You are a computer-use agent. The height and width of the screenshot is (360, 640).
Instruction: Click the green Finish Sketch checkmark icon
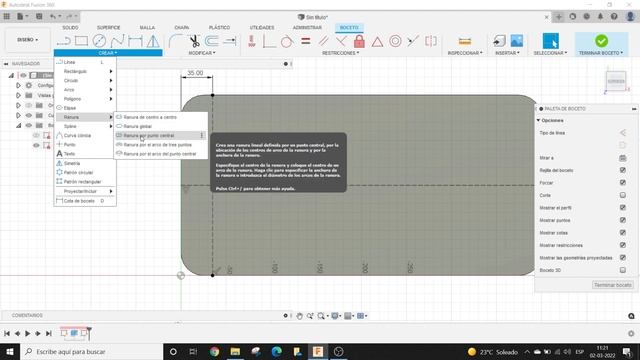coord(601,41)
